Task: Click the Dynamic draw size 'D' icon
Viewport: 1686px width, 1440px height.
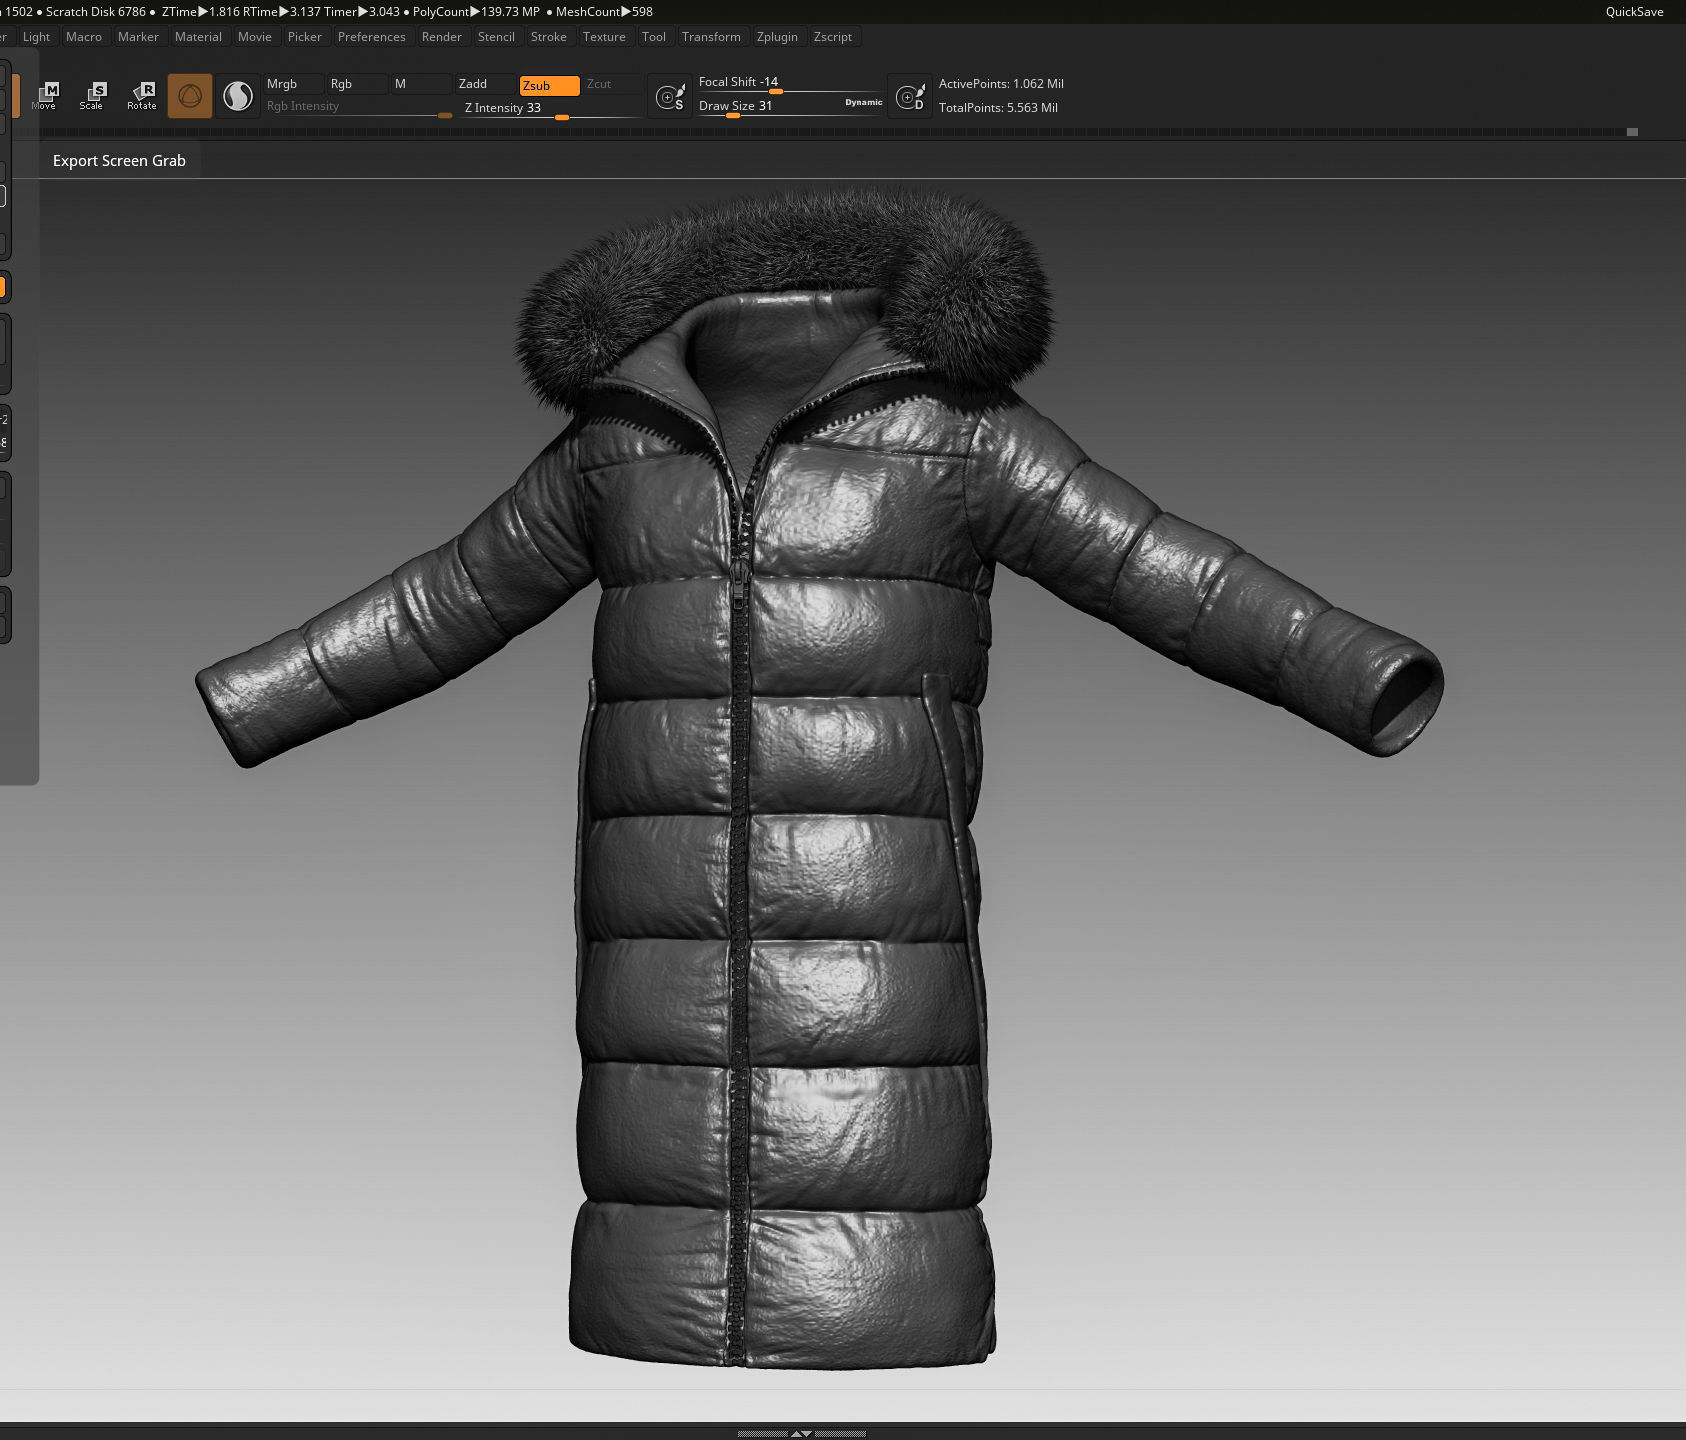Action: click(910, 96)
